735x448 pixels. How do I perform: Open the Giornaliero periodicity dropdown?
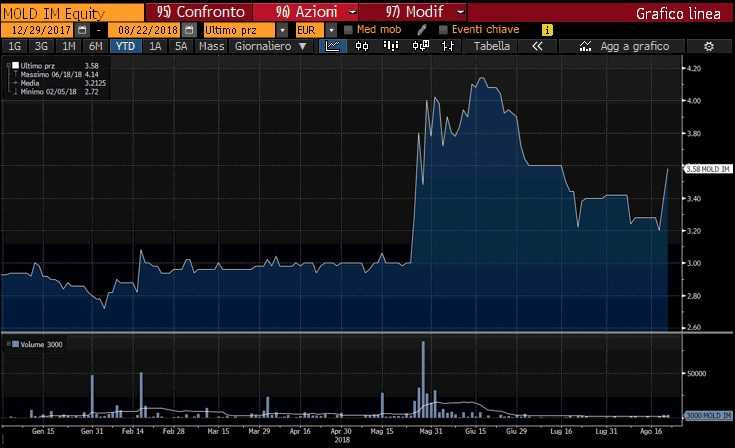(x=270, y=46)
